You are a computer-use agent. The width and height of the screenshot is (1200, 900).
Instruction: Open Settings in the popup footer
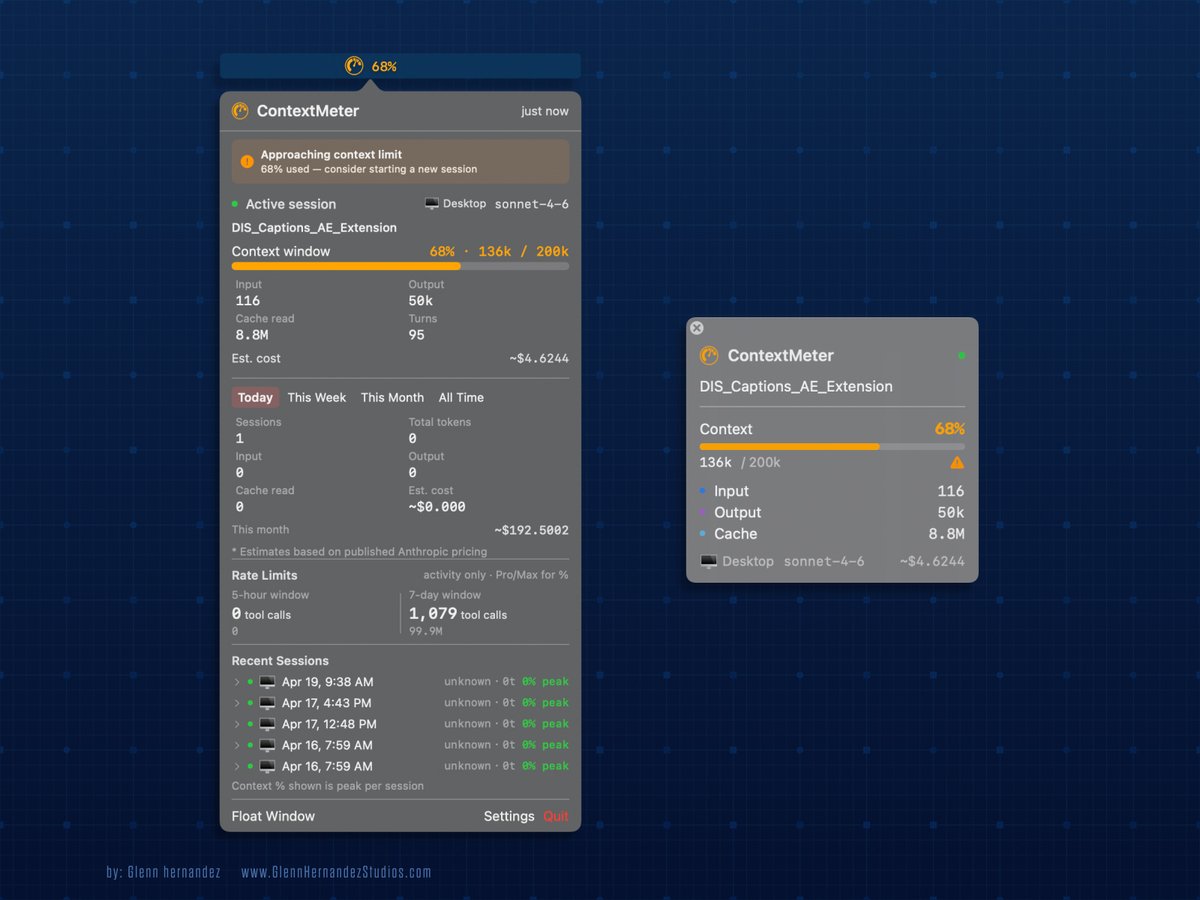[x=509, y=816]
